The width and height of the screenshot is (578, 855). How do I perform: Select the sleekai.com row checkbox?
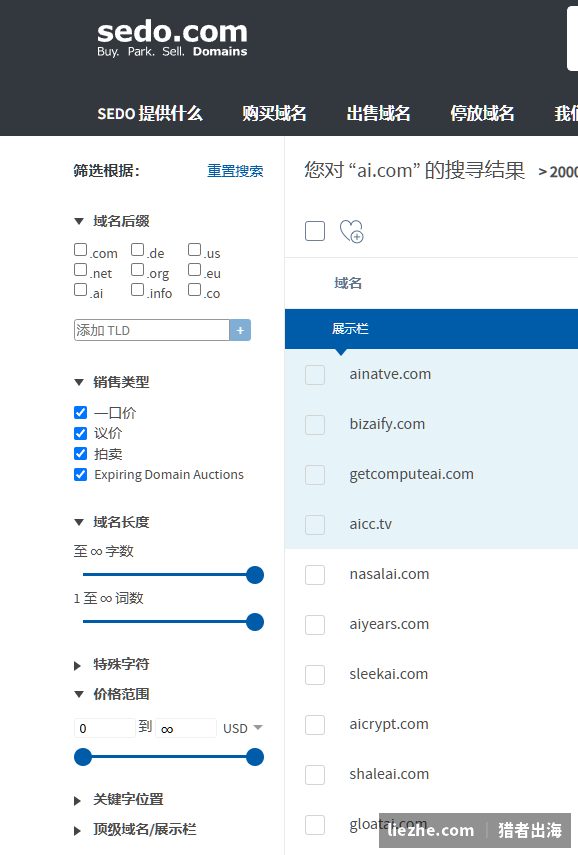(315, 675)
